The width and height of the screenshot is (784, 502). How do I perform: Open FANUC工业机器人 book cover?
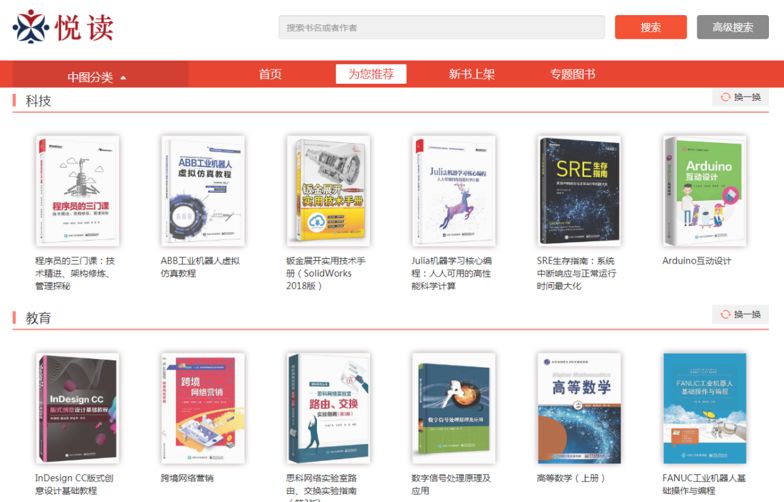coord(705,408)
